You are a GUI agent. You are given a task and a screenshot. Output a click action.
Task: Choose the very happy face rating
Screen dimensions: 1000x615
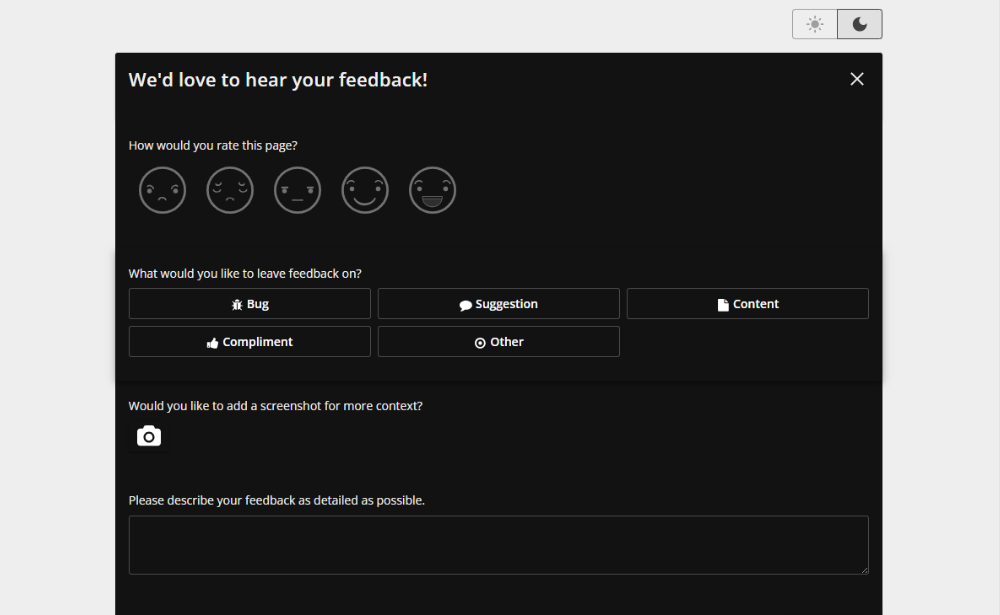tap(432, 190)
